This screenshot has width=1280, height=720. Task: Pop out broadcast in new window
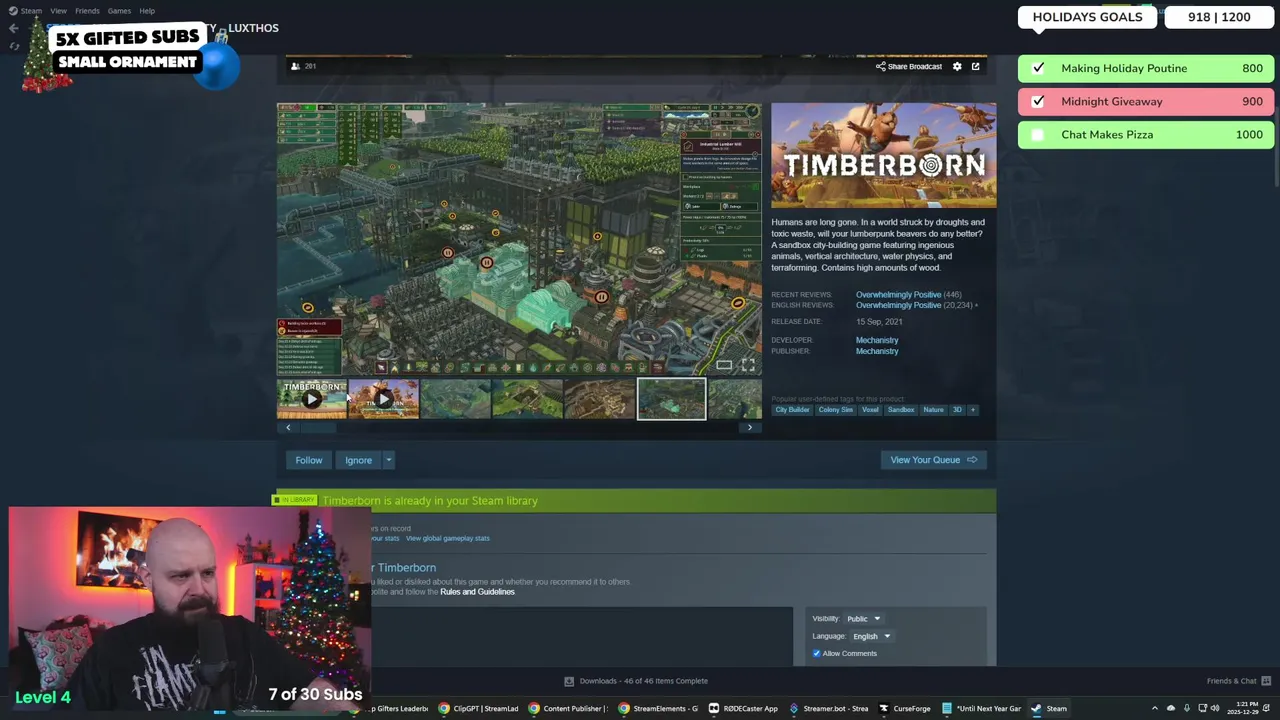975,66
